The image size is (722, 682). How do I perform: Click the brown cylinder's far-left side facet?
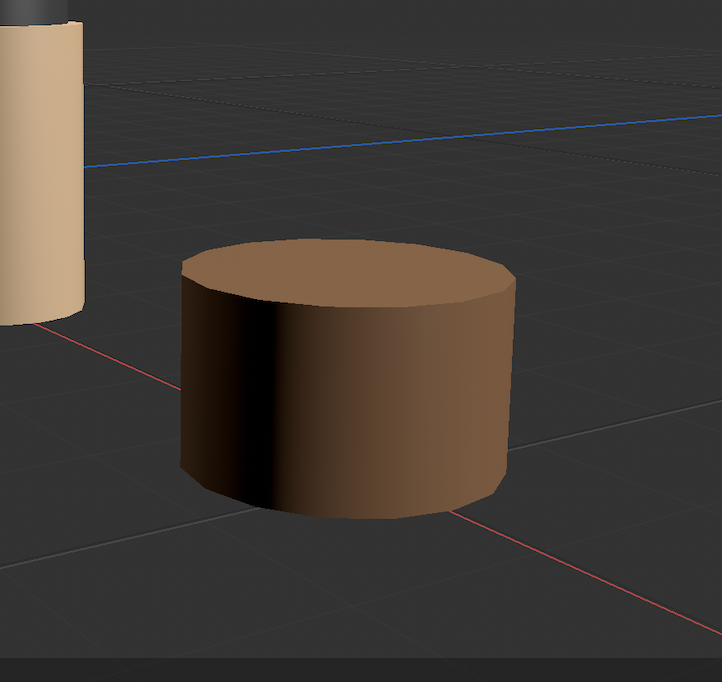click(200, 380)
